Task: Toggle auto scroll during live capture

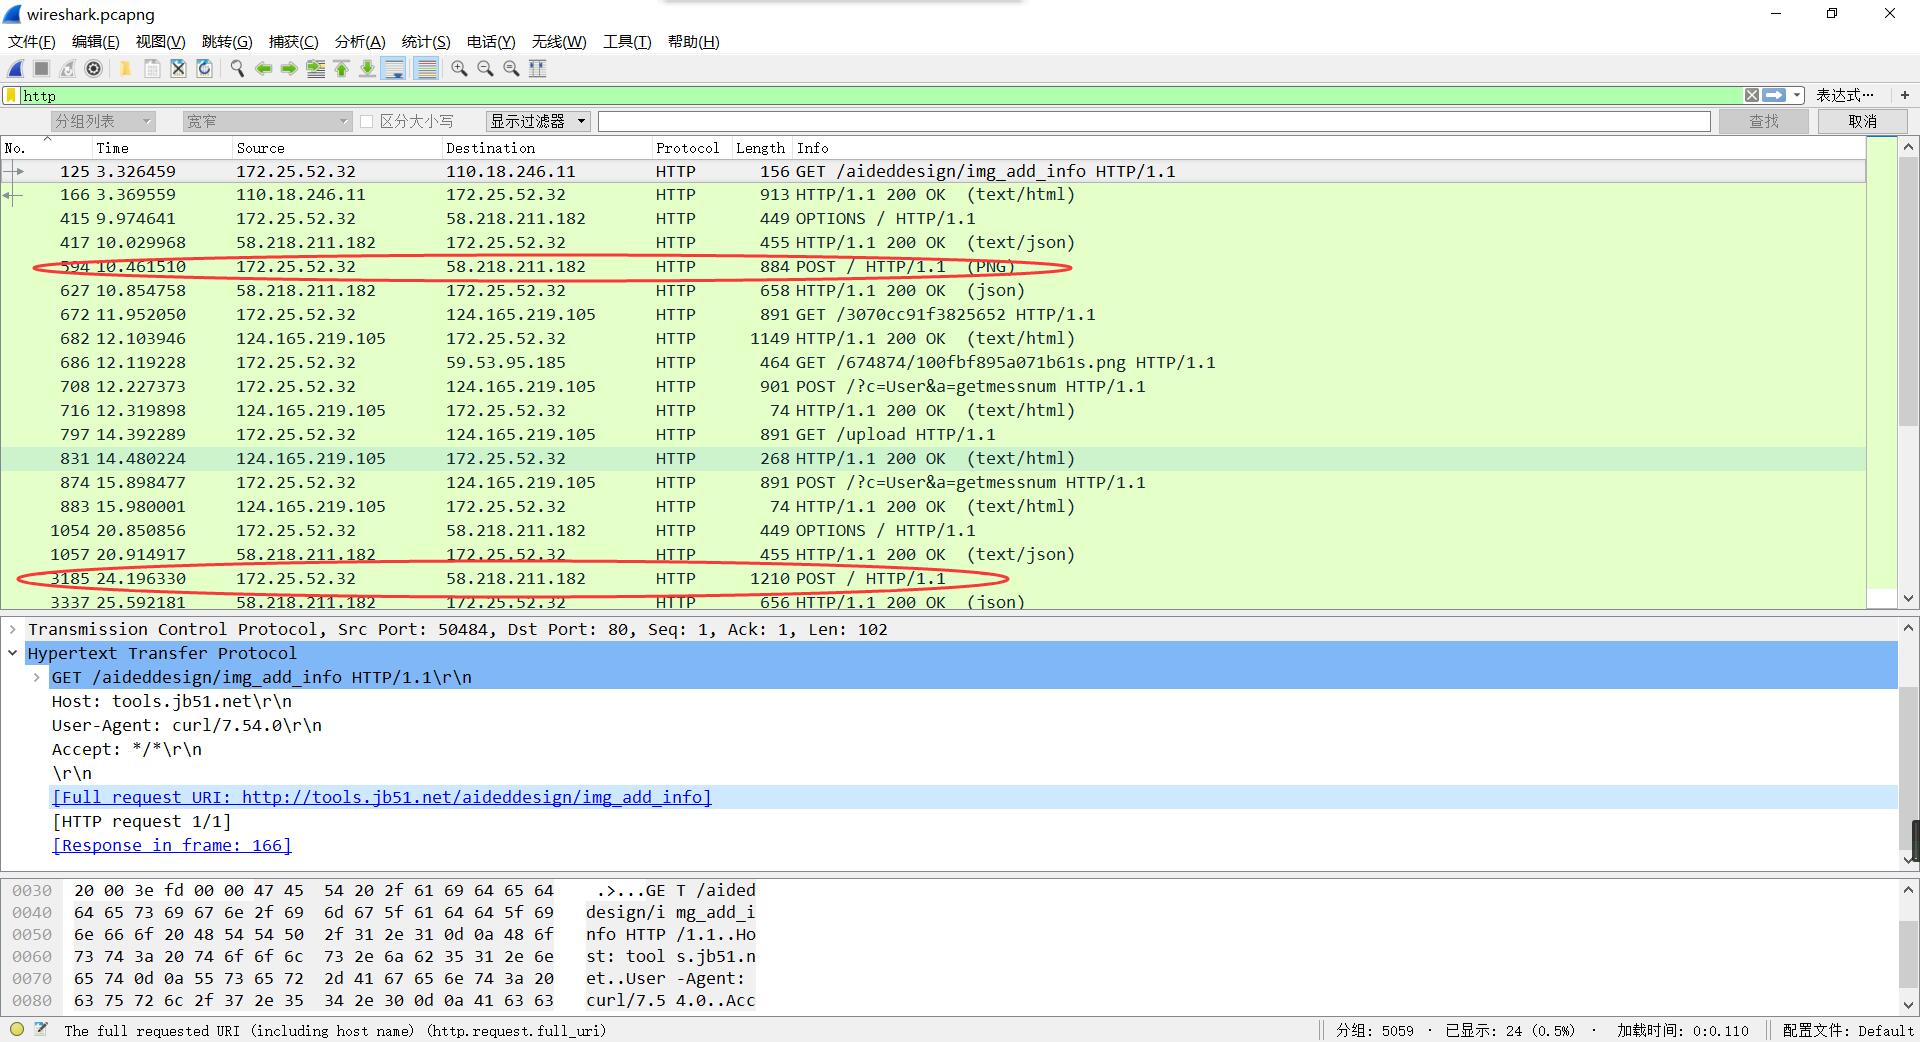Action: [x=394, y=69]
